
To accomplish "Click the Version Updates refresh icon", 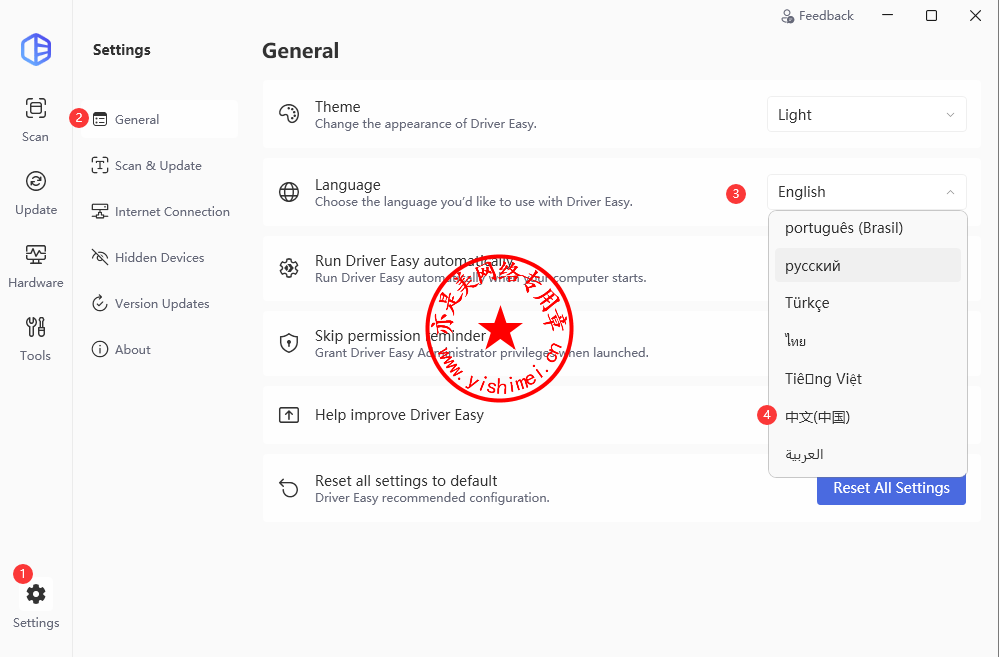I will (100, 303).
